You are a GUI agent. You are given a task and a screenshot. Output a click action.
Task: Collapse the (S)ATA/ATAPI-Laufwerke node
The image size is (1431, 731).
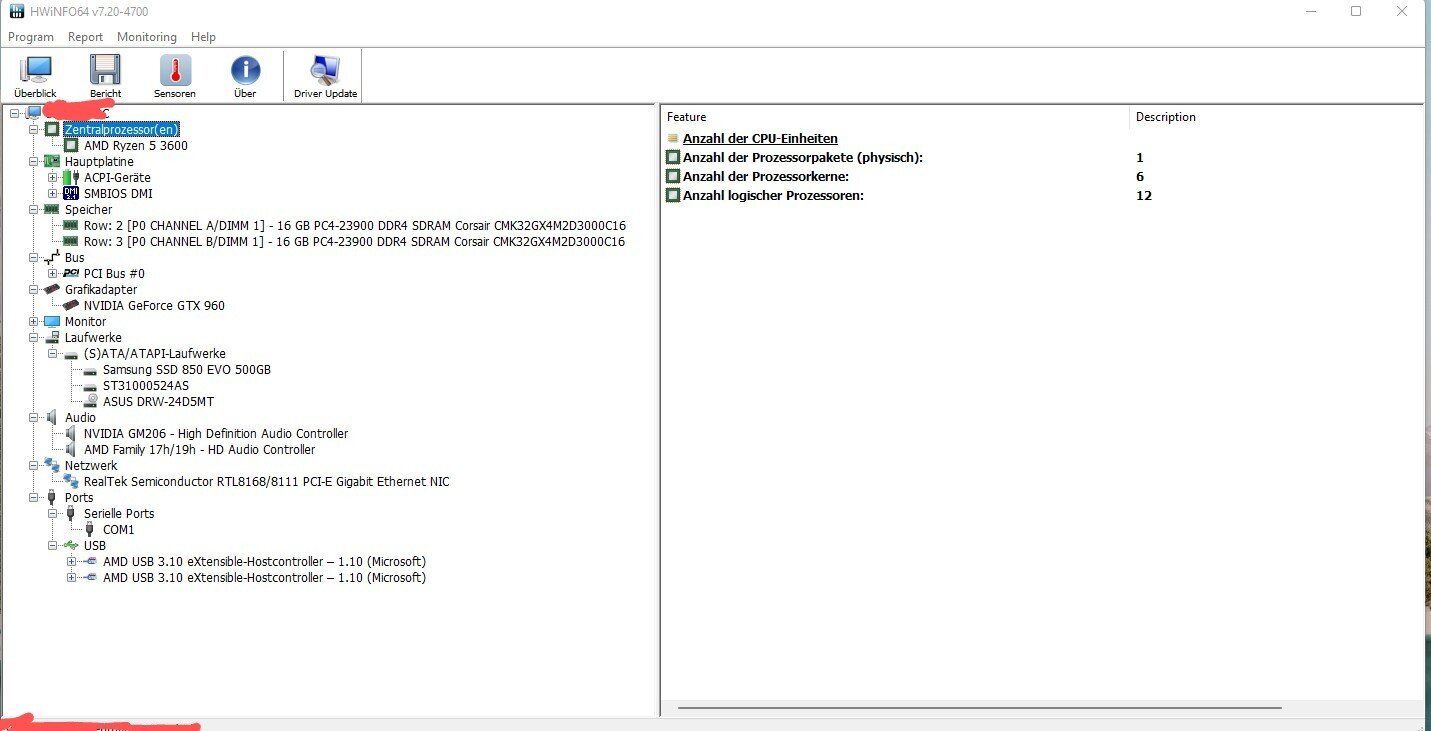53,354
